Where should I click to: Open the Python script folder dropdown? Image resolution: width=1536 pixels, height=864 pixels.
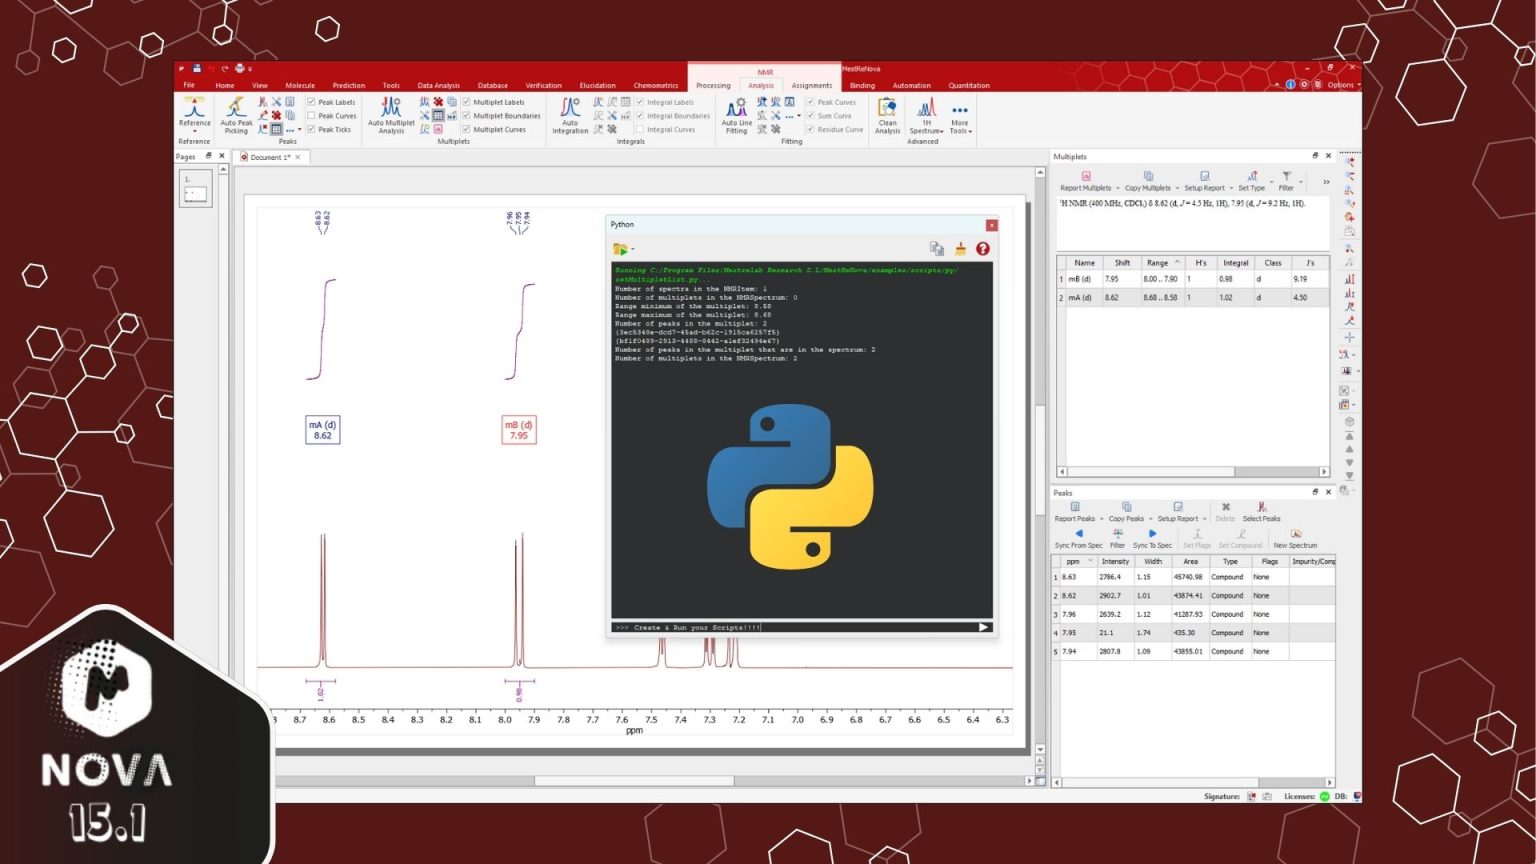pos(633,250)
